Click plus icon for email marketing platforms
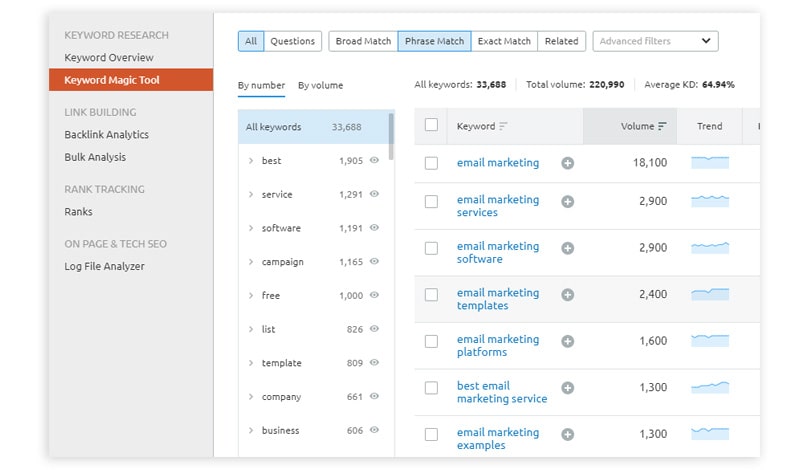The height and width of the screenshot is (470, 808). [x=568, y=341]
